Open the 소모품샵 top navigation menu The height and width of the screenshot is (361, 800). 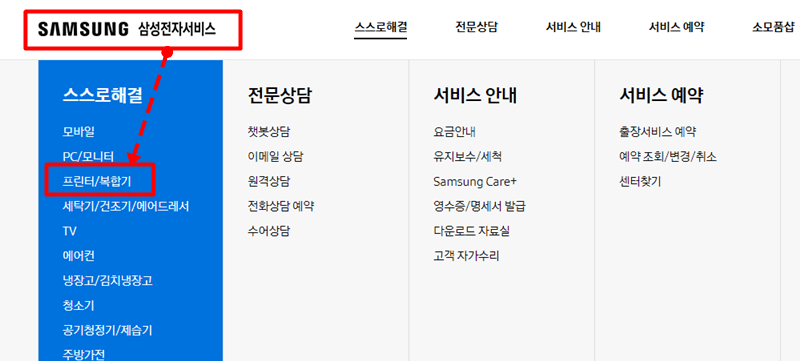point(773,27)
